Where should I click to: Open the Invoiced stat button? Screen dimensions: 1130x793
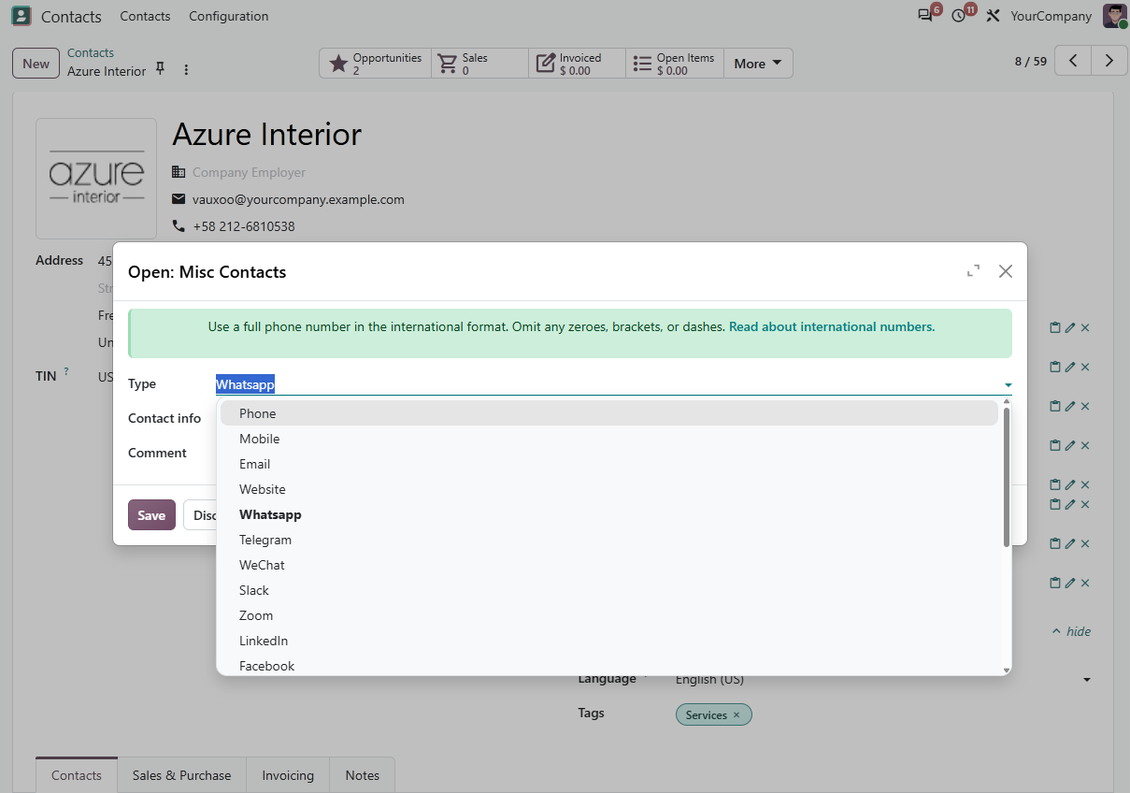click(577, 63)
